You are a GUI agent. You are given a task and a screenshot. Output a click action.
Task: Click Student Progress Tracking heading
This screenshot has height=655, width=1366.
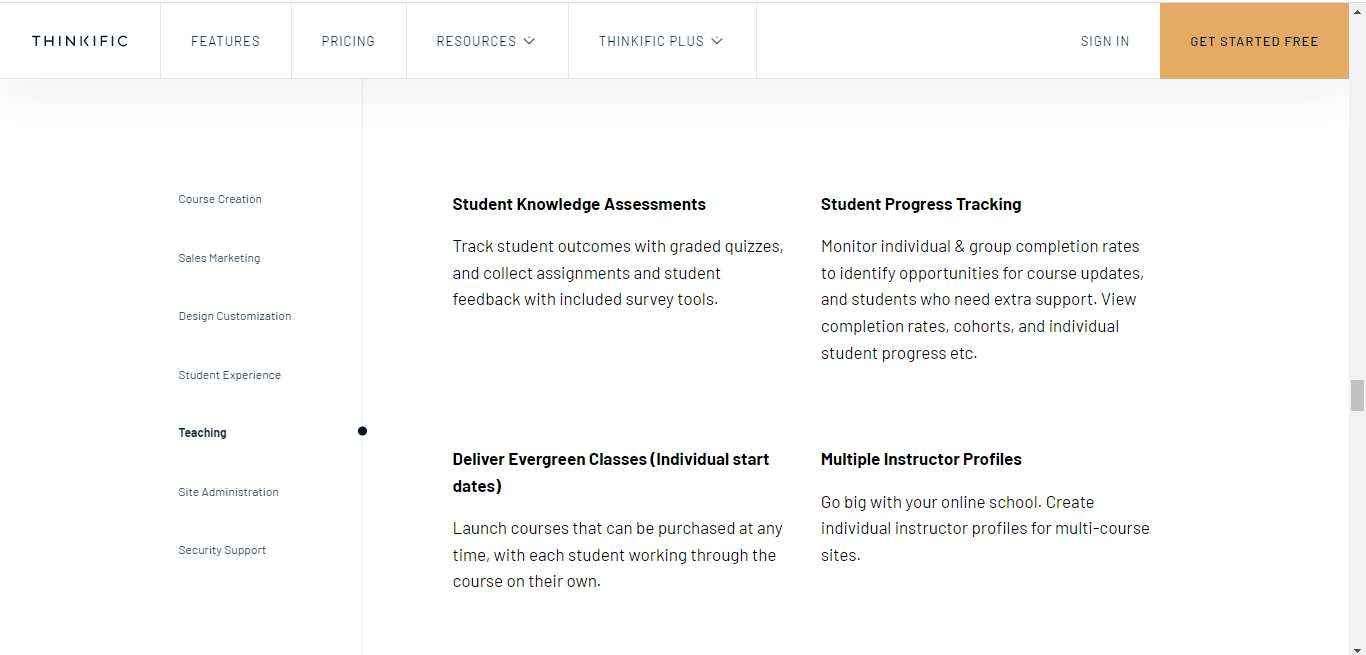coord(921,204)
